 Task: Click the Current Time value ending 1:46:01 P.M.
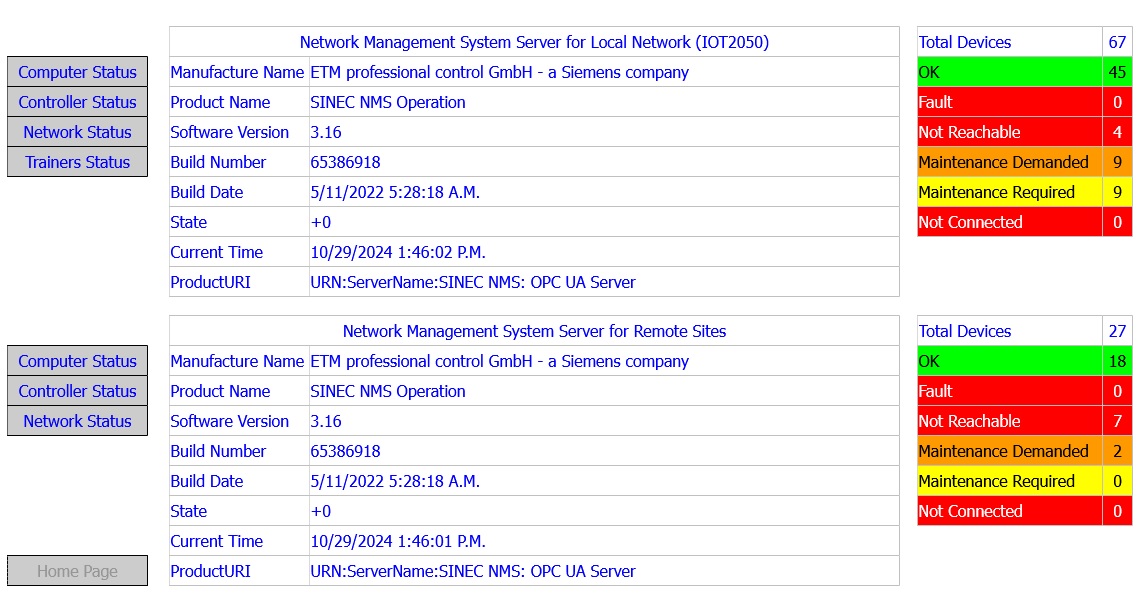coord(398,541)
